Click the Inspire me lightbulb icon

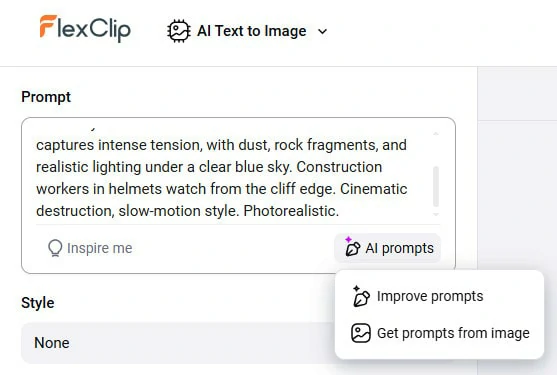tap(55, 248)
